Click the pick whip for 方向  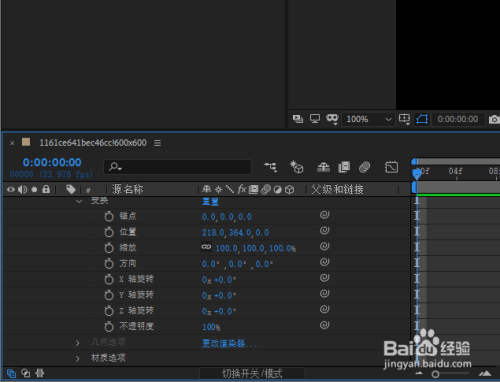click(325, 262)
